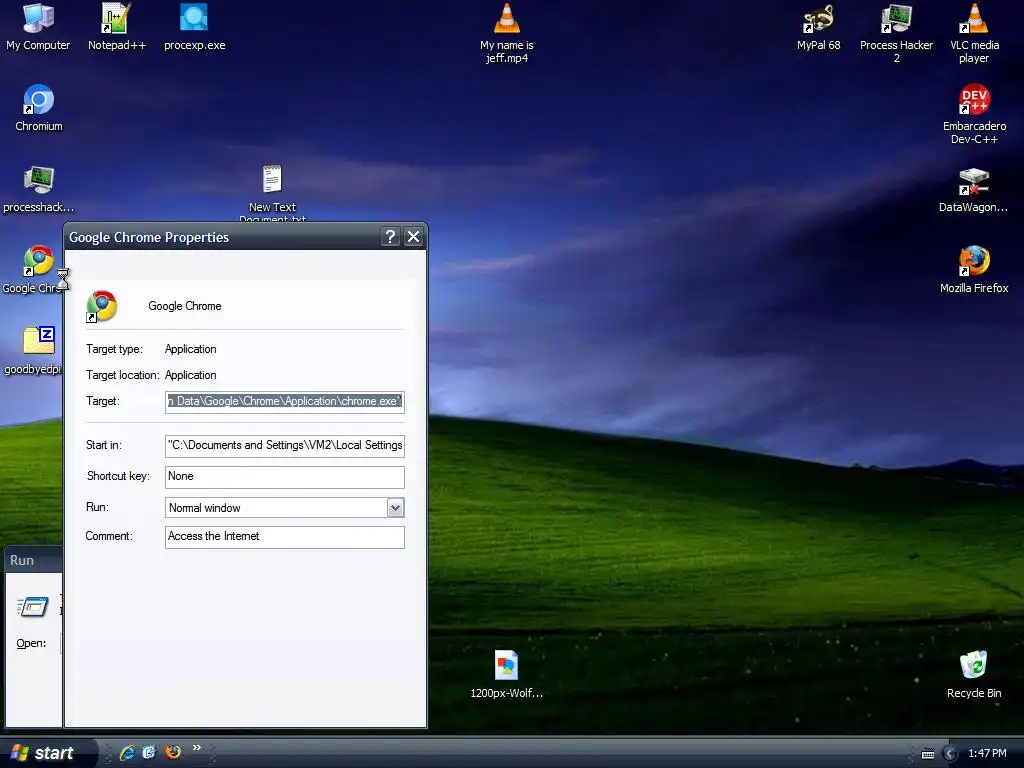Click the Chrome icon in Properties dialog
Image resolution: width=1024 pixels, height=768 pixels.
pos(102,306)
